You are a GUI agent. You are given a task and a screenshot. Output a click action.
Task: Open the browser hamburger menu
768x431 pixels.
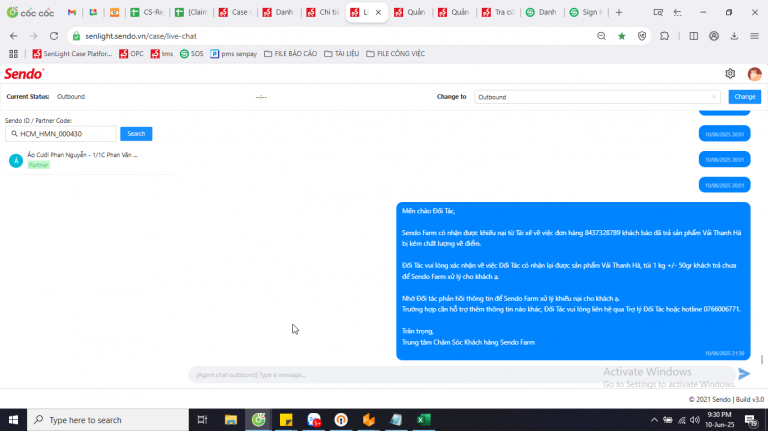[754, 36]
